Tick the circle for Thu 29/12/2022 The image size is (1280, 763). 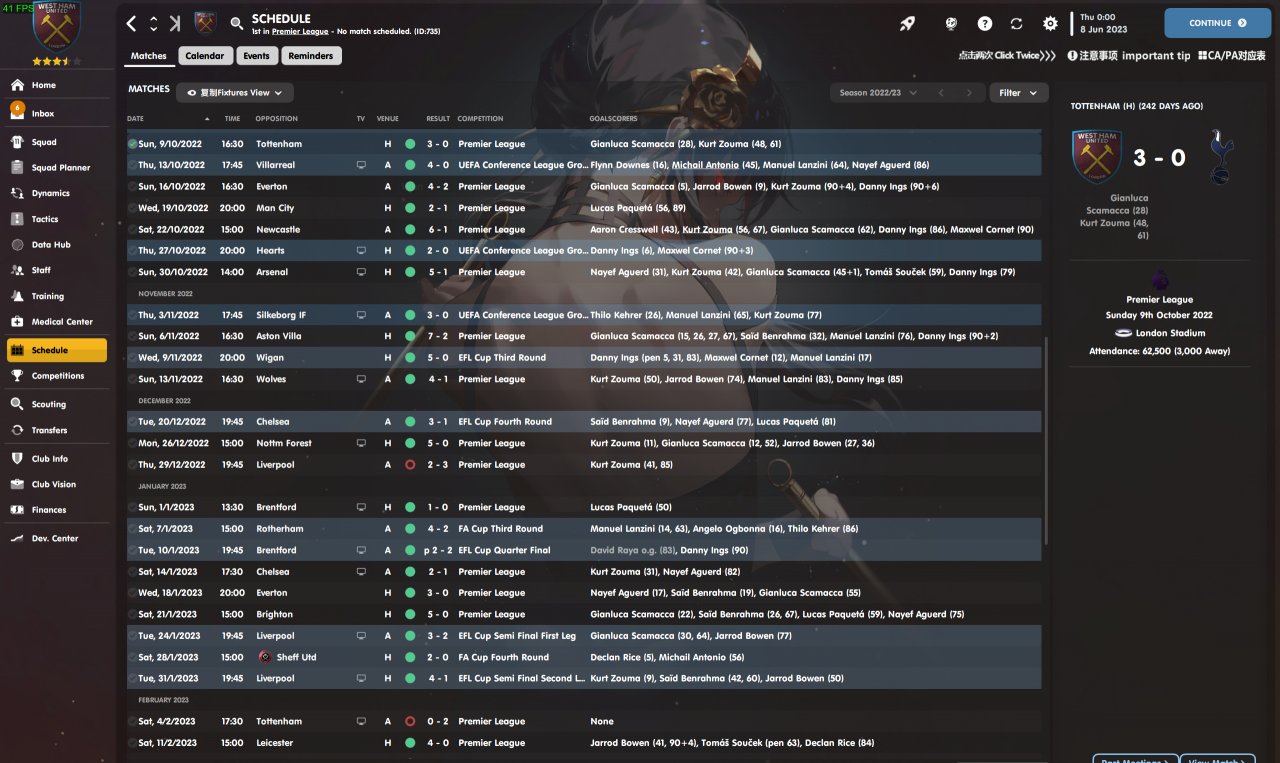[x=133, y=465]
